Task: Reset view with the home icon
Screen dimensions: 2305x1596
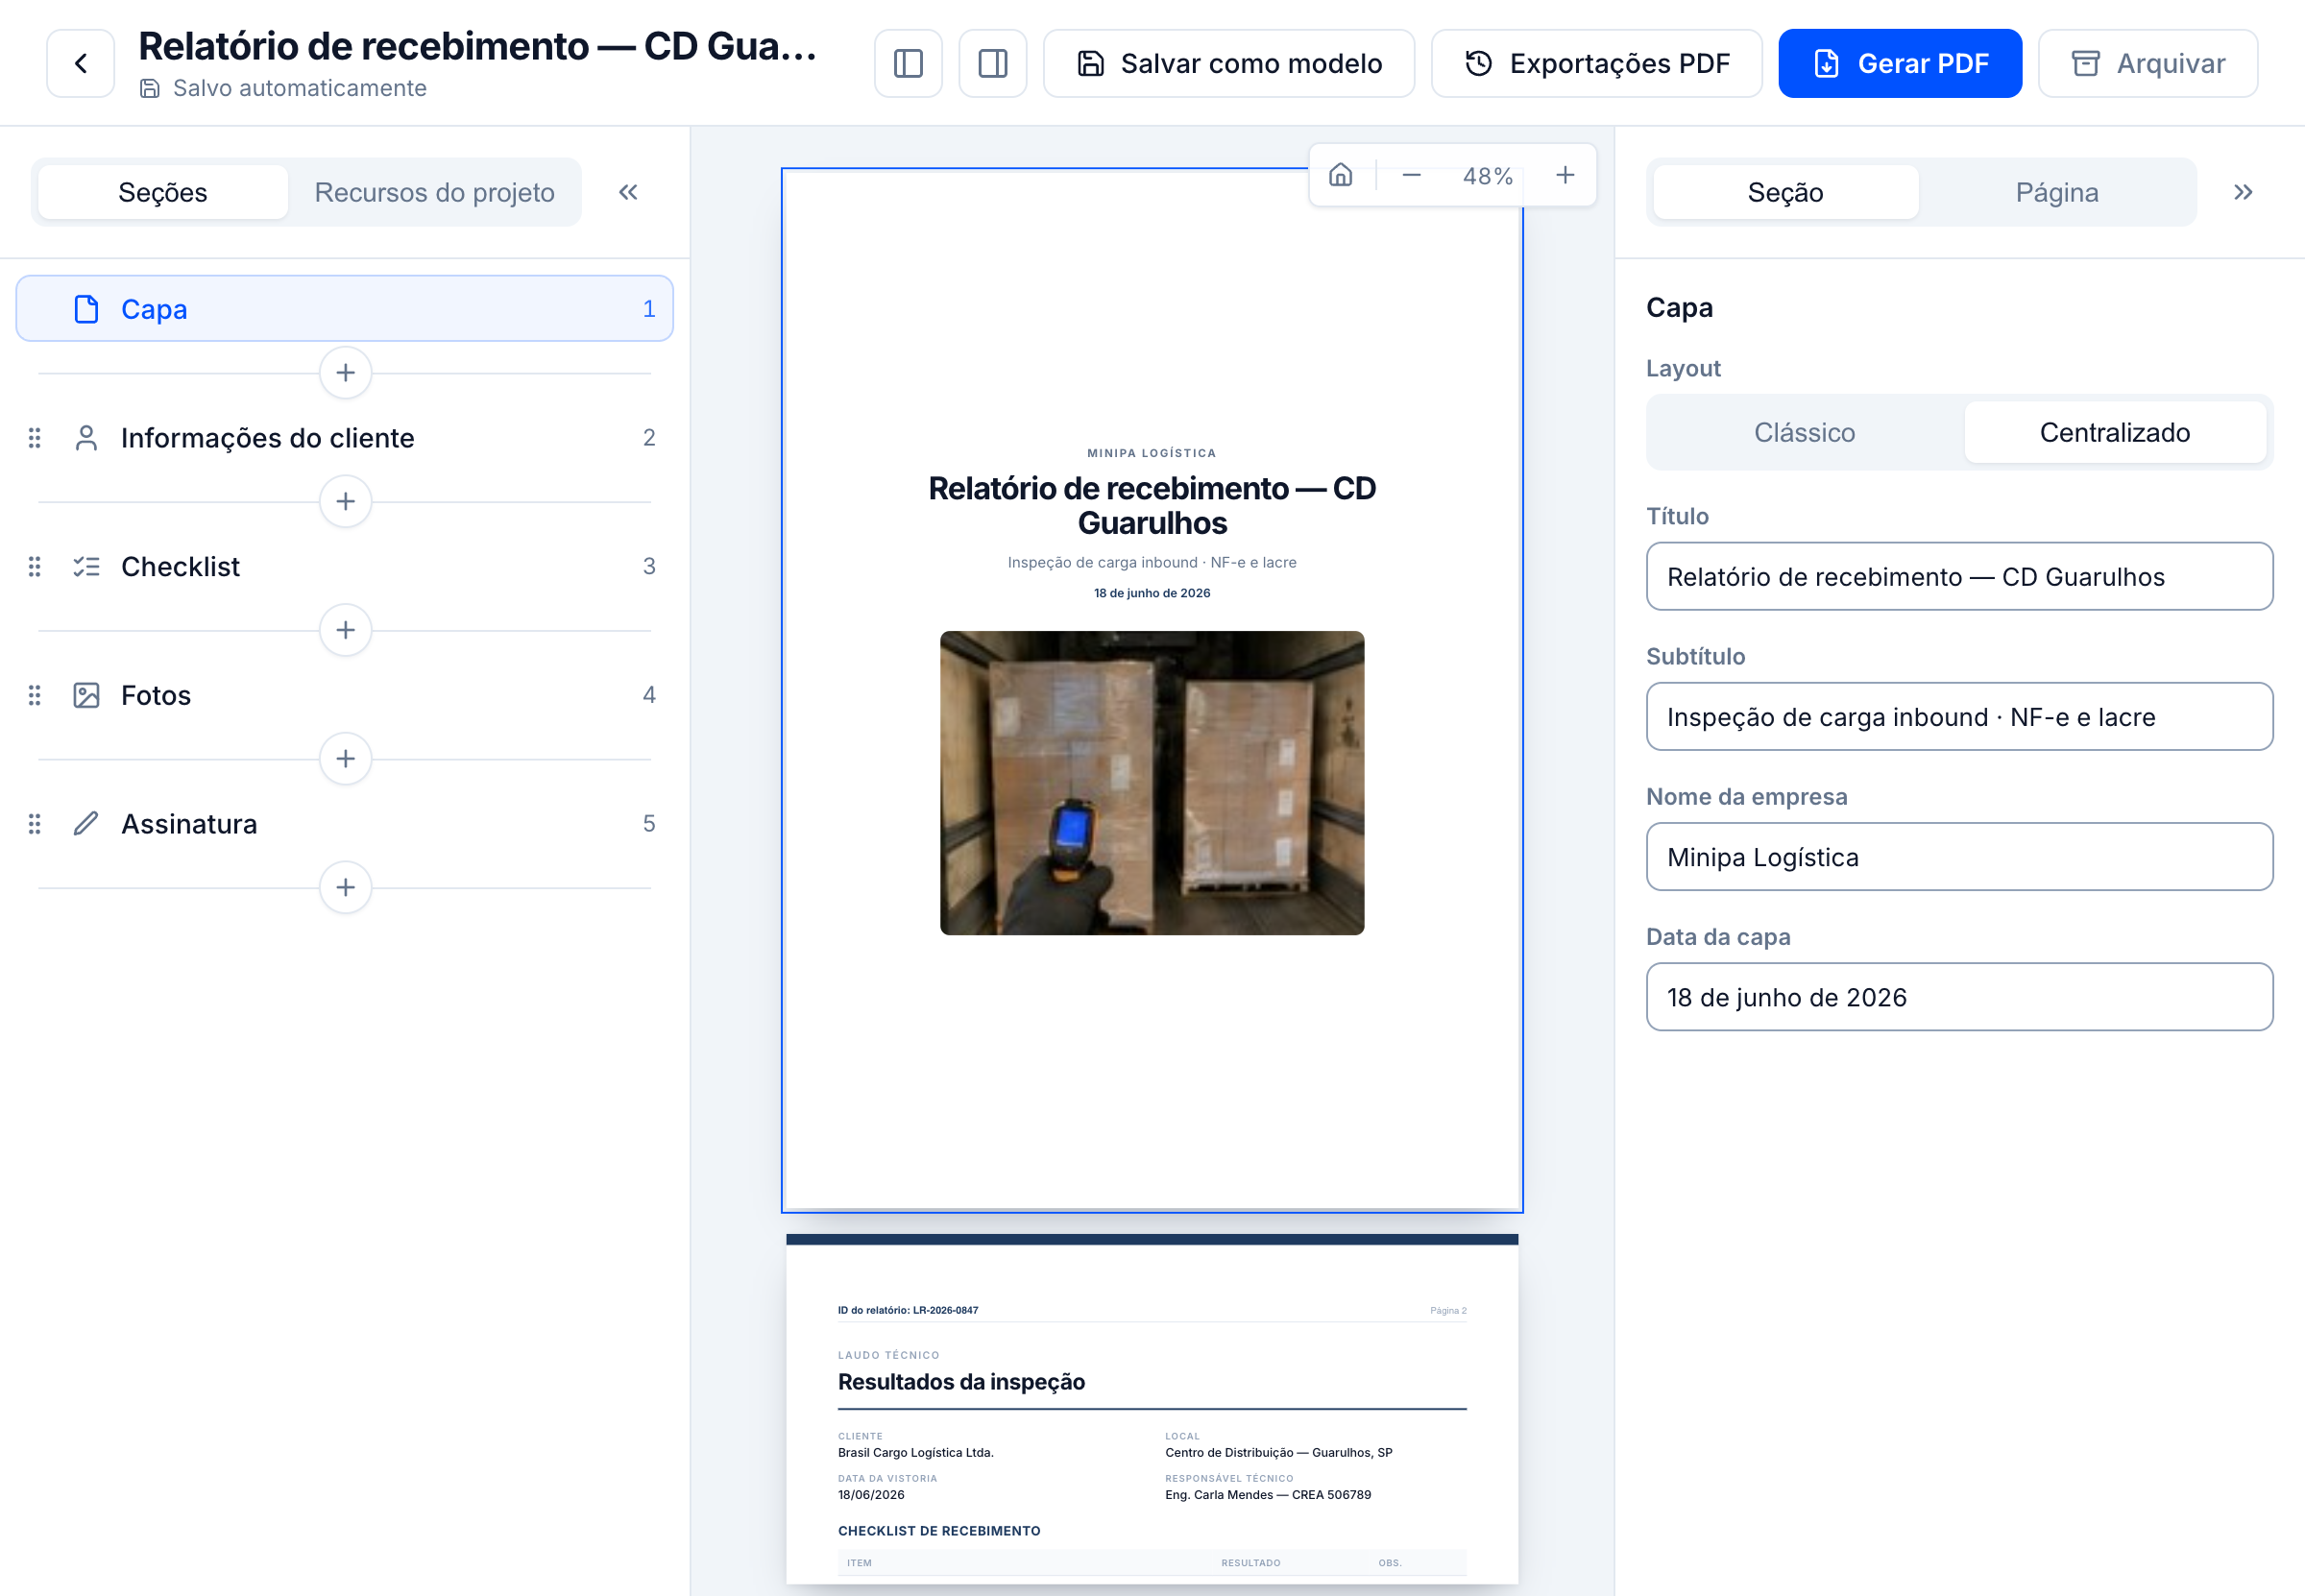Action: pos(1340,175)
